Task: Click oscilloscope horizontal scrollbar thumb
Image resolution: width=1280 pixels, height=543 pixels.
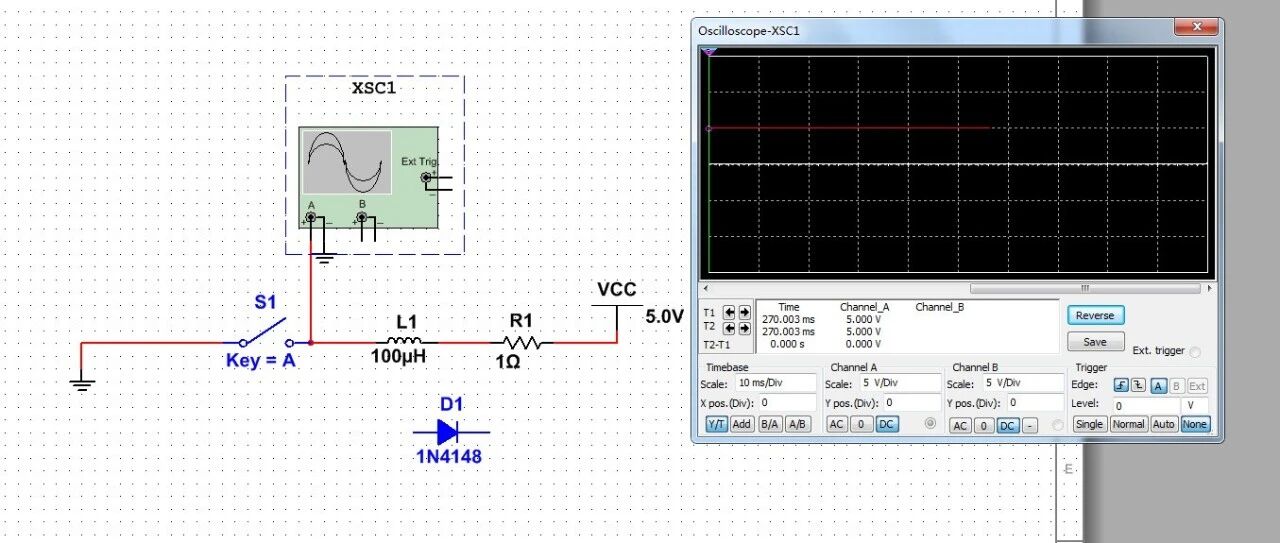Action: coord(1084,289)
